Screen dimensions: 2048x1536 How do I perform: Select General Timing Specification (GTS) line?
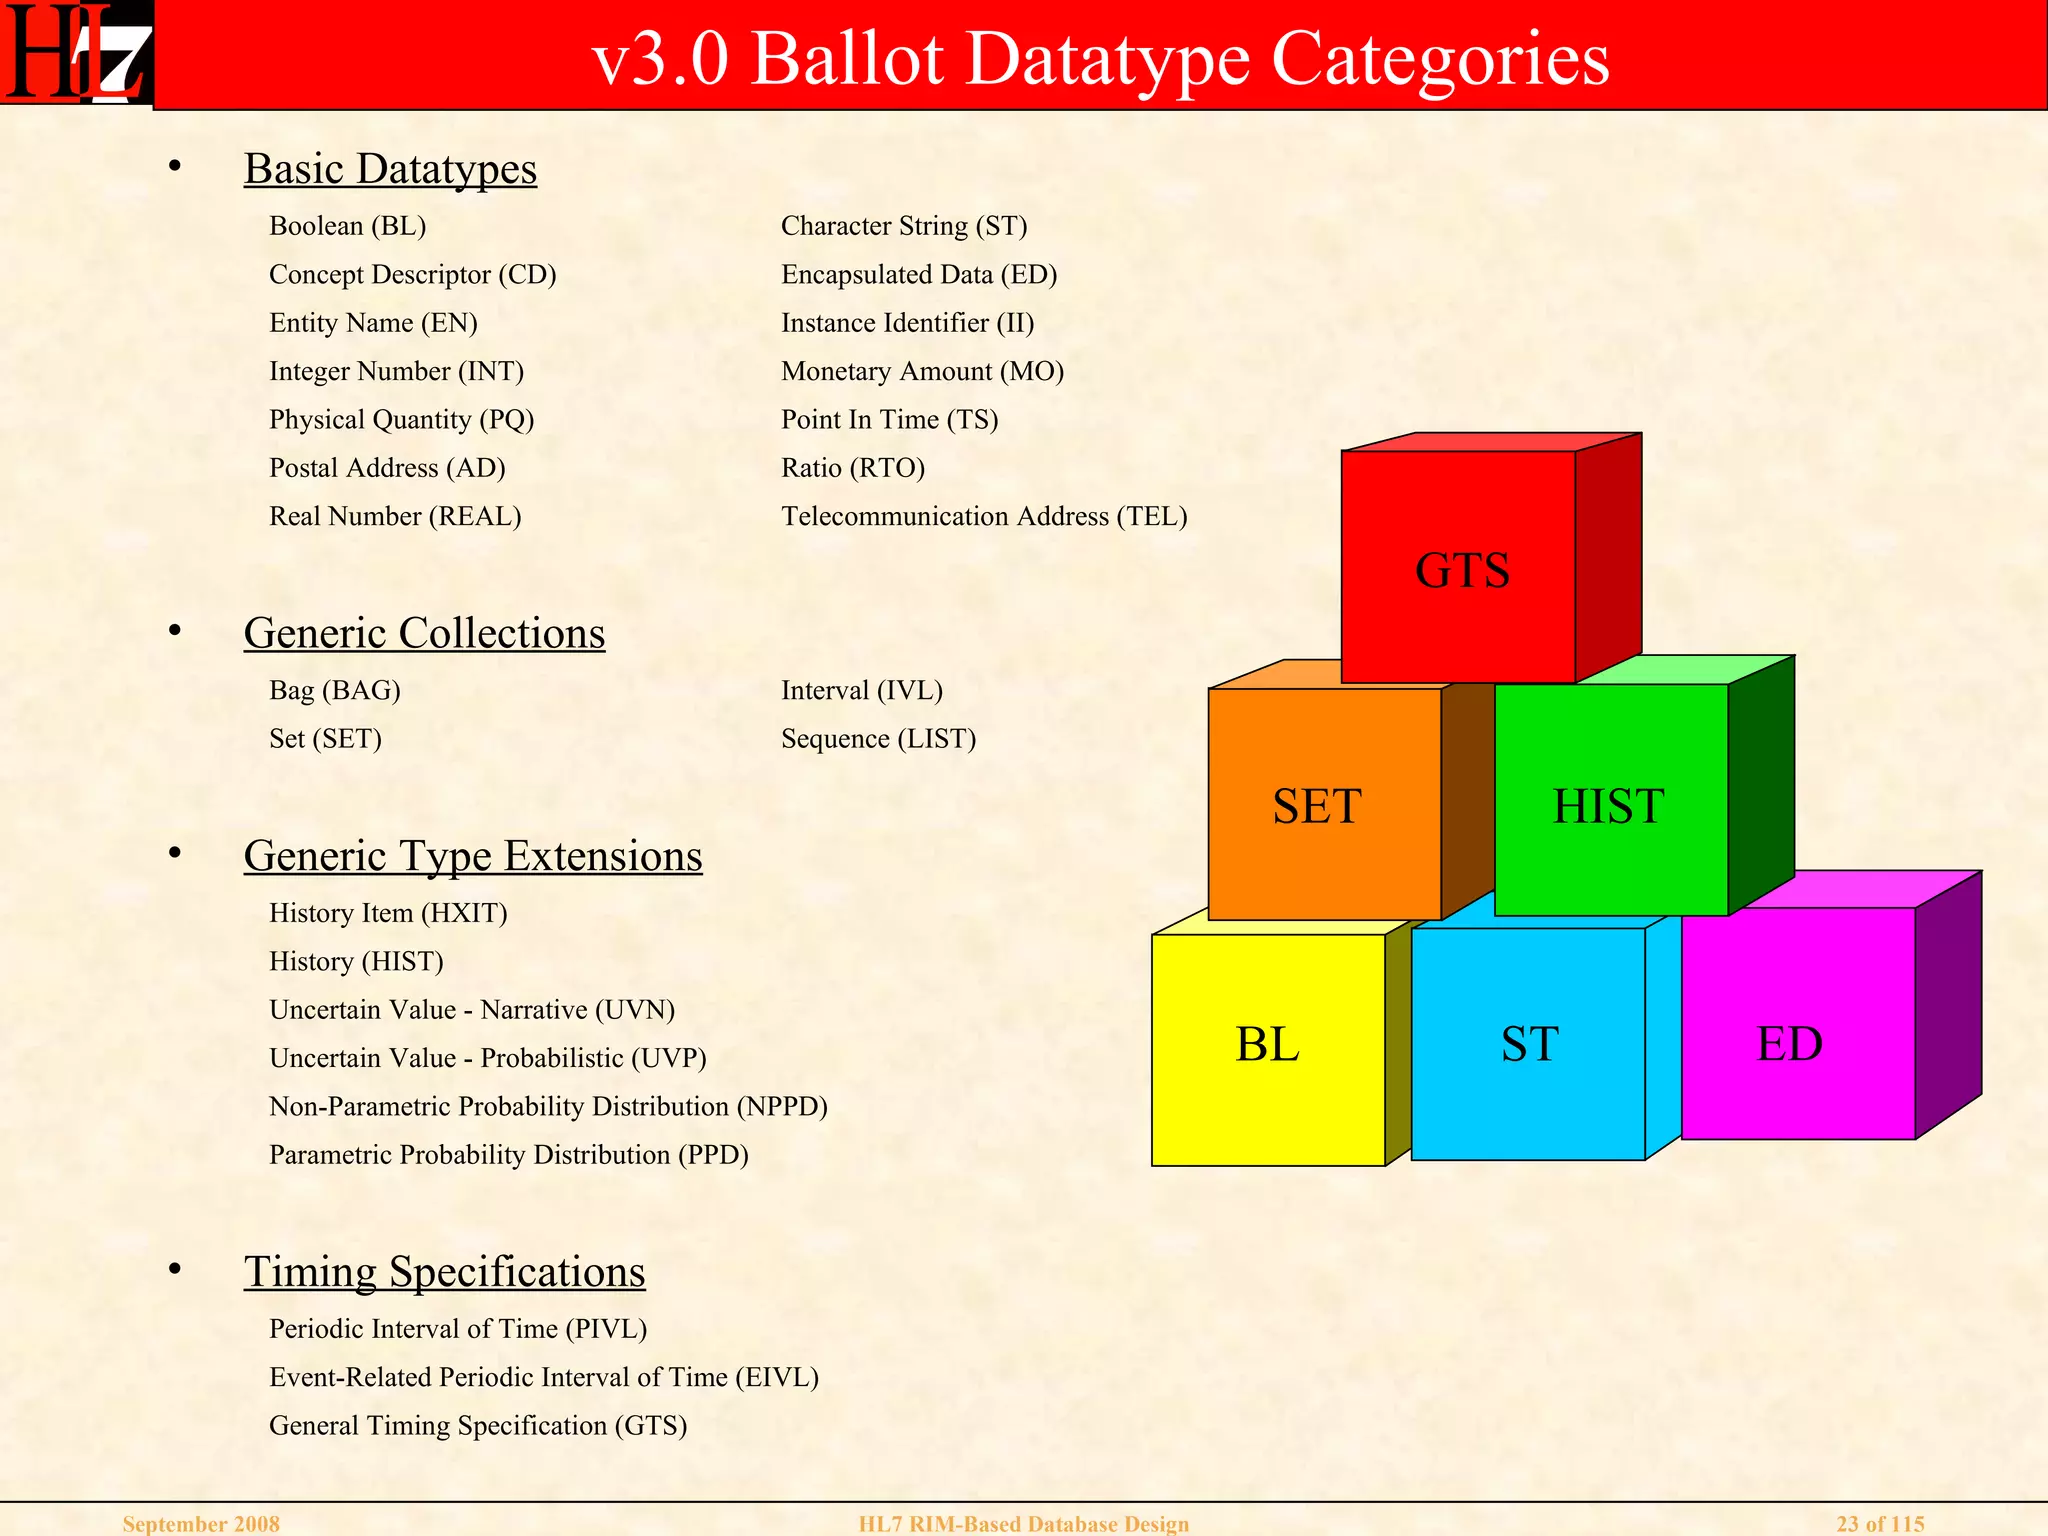pyautogui.click(x=478, y=1425)
